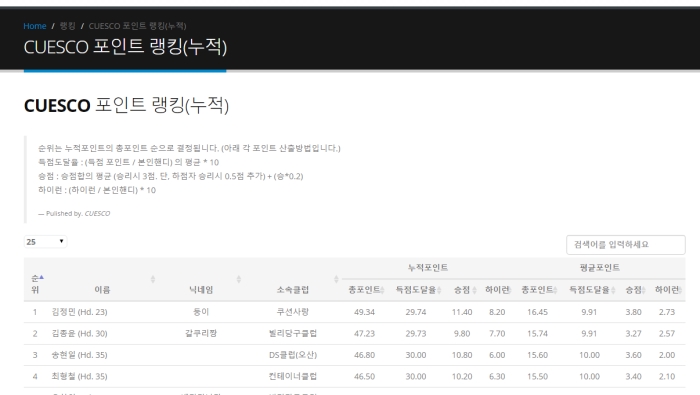The width and height of the screenshot is (700, 395).
Task: Select player name 송현일 (Hd. 35)
Action: (79, 355)
